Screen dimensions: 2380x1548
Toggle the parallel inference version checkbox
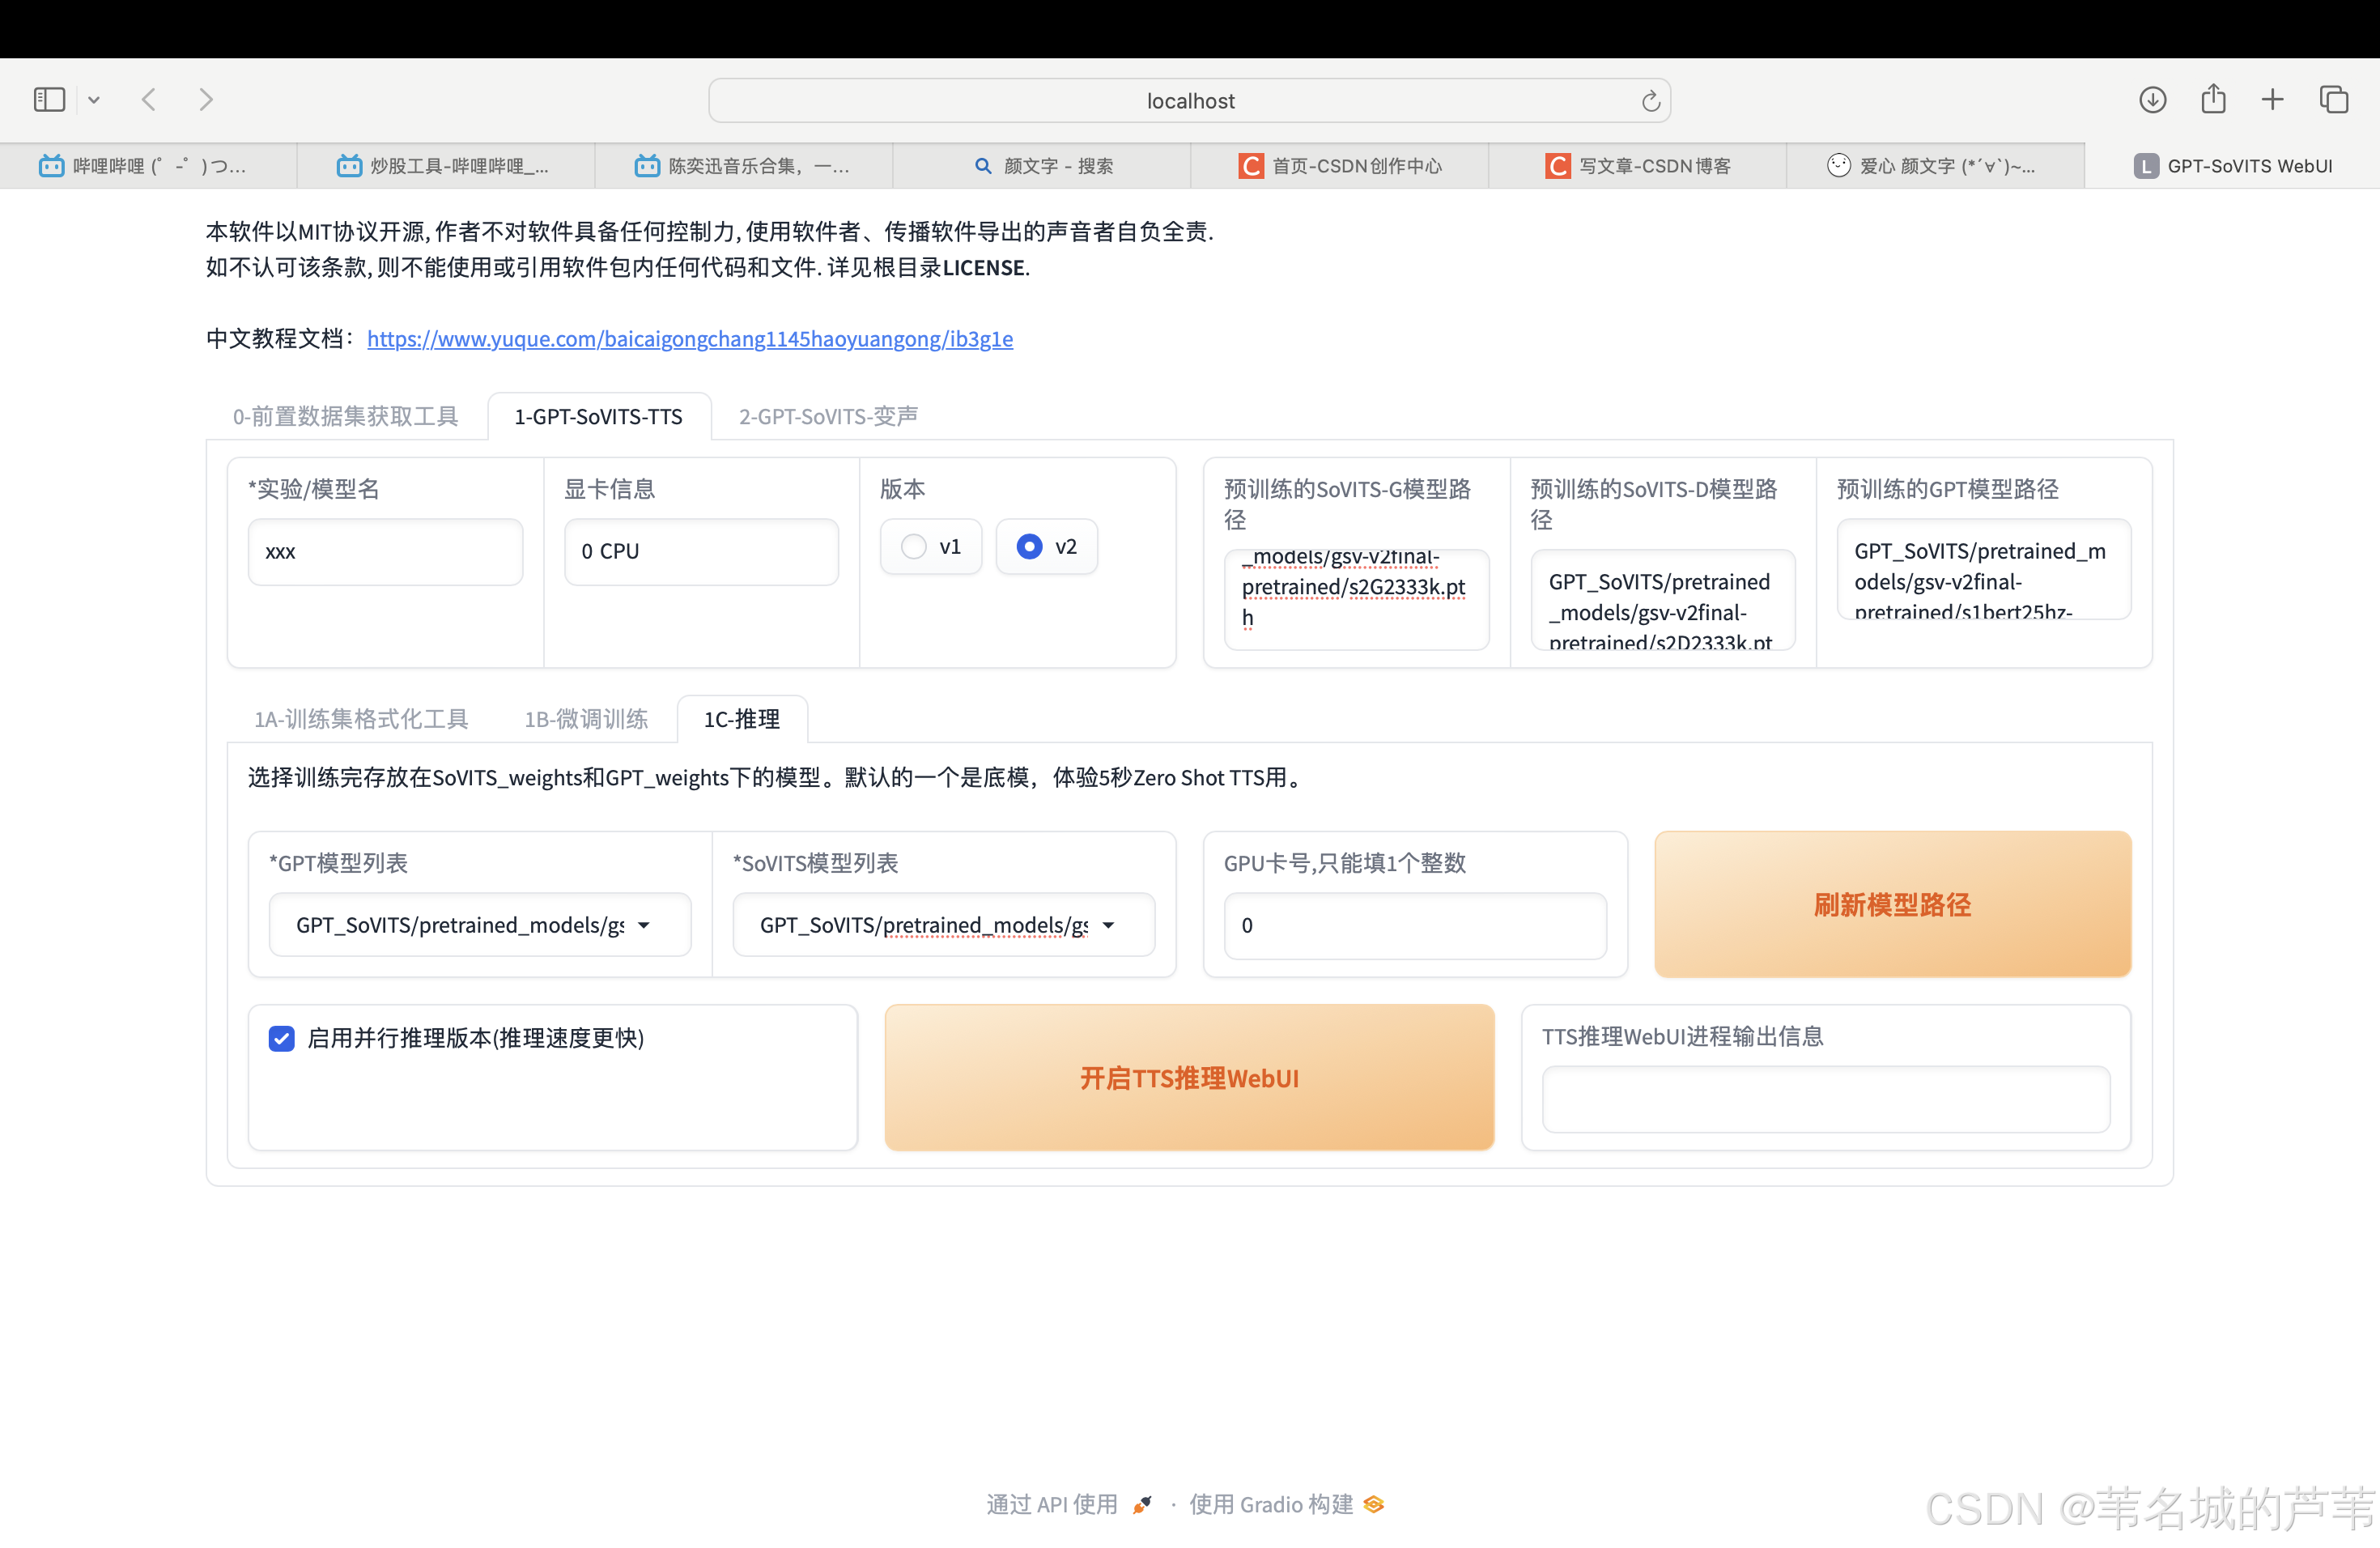(x=282, y=1038)
